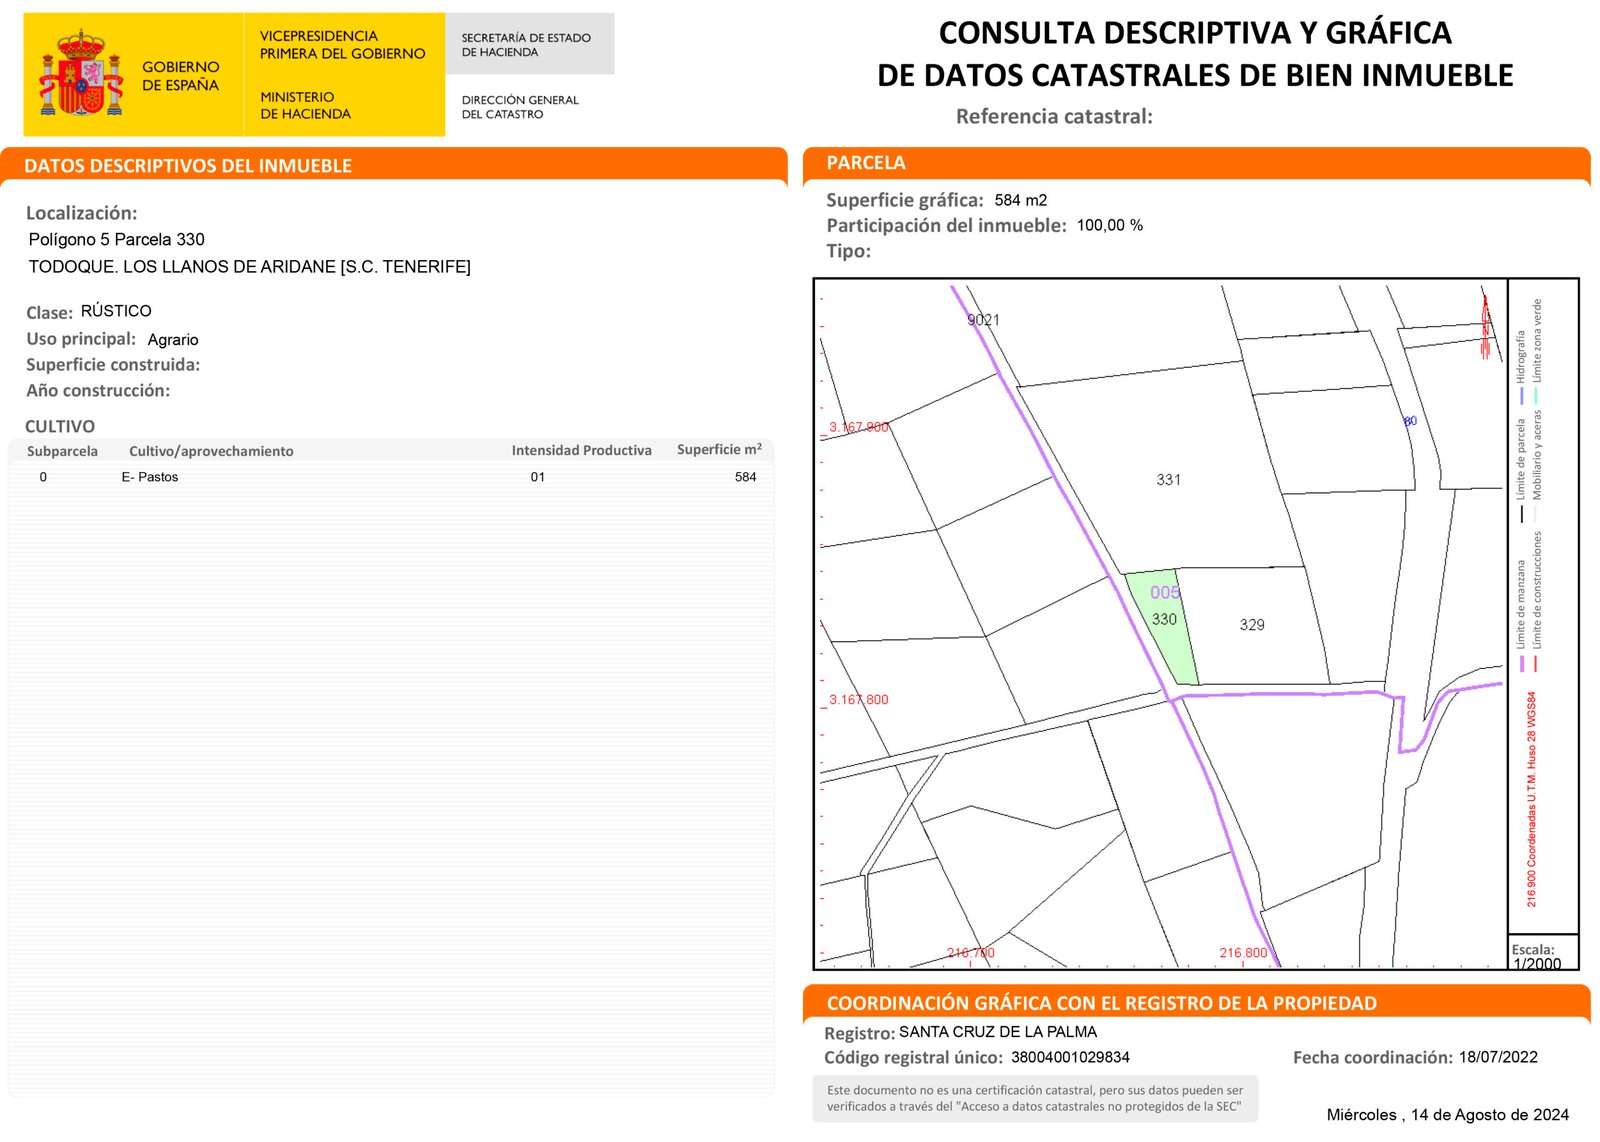This screenshot has width=1600, height=1142.
Task: Click the date 'Miércoles, 14 de Agosto de 2024'
Action: [1448, 1115]
